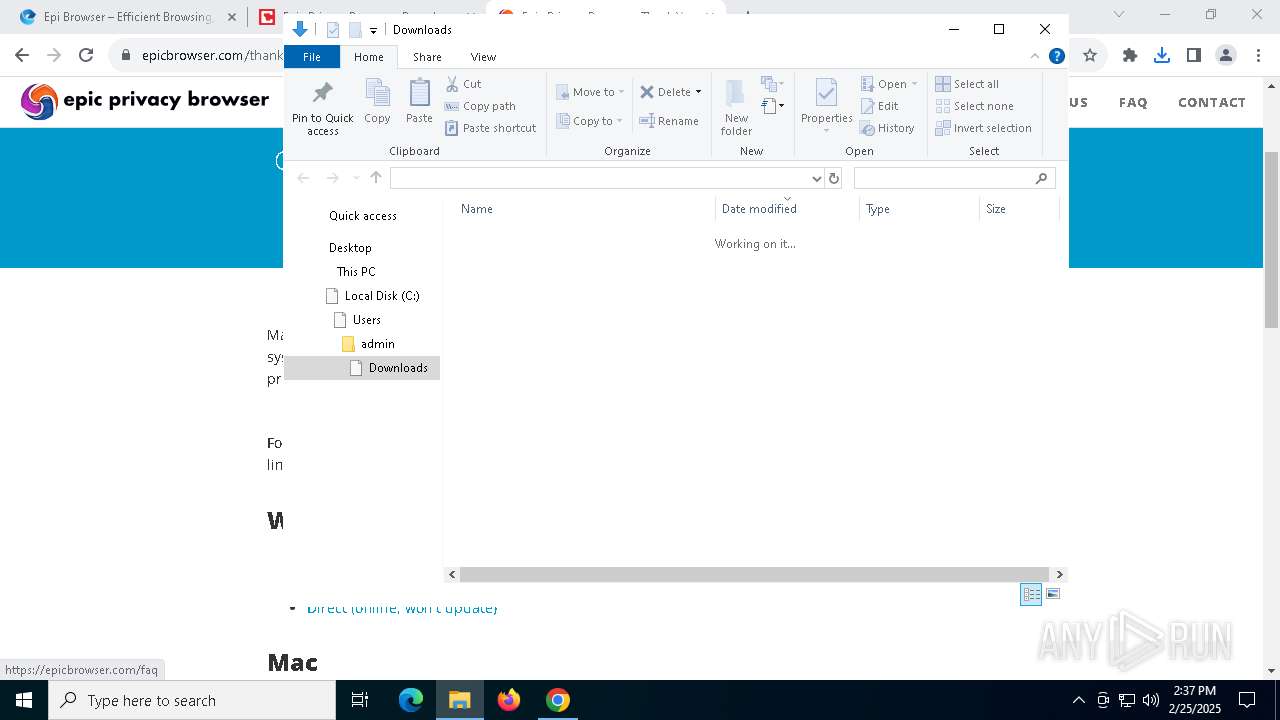Expand the Open button dropdown
1280x720 pixels.
click(x=914, y=84)
